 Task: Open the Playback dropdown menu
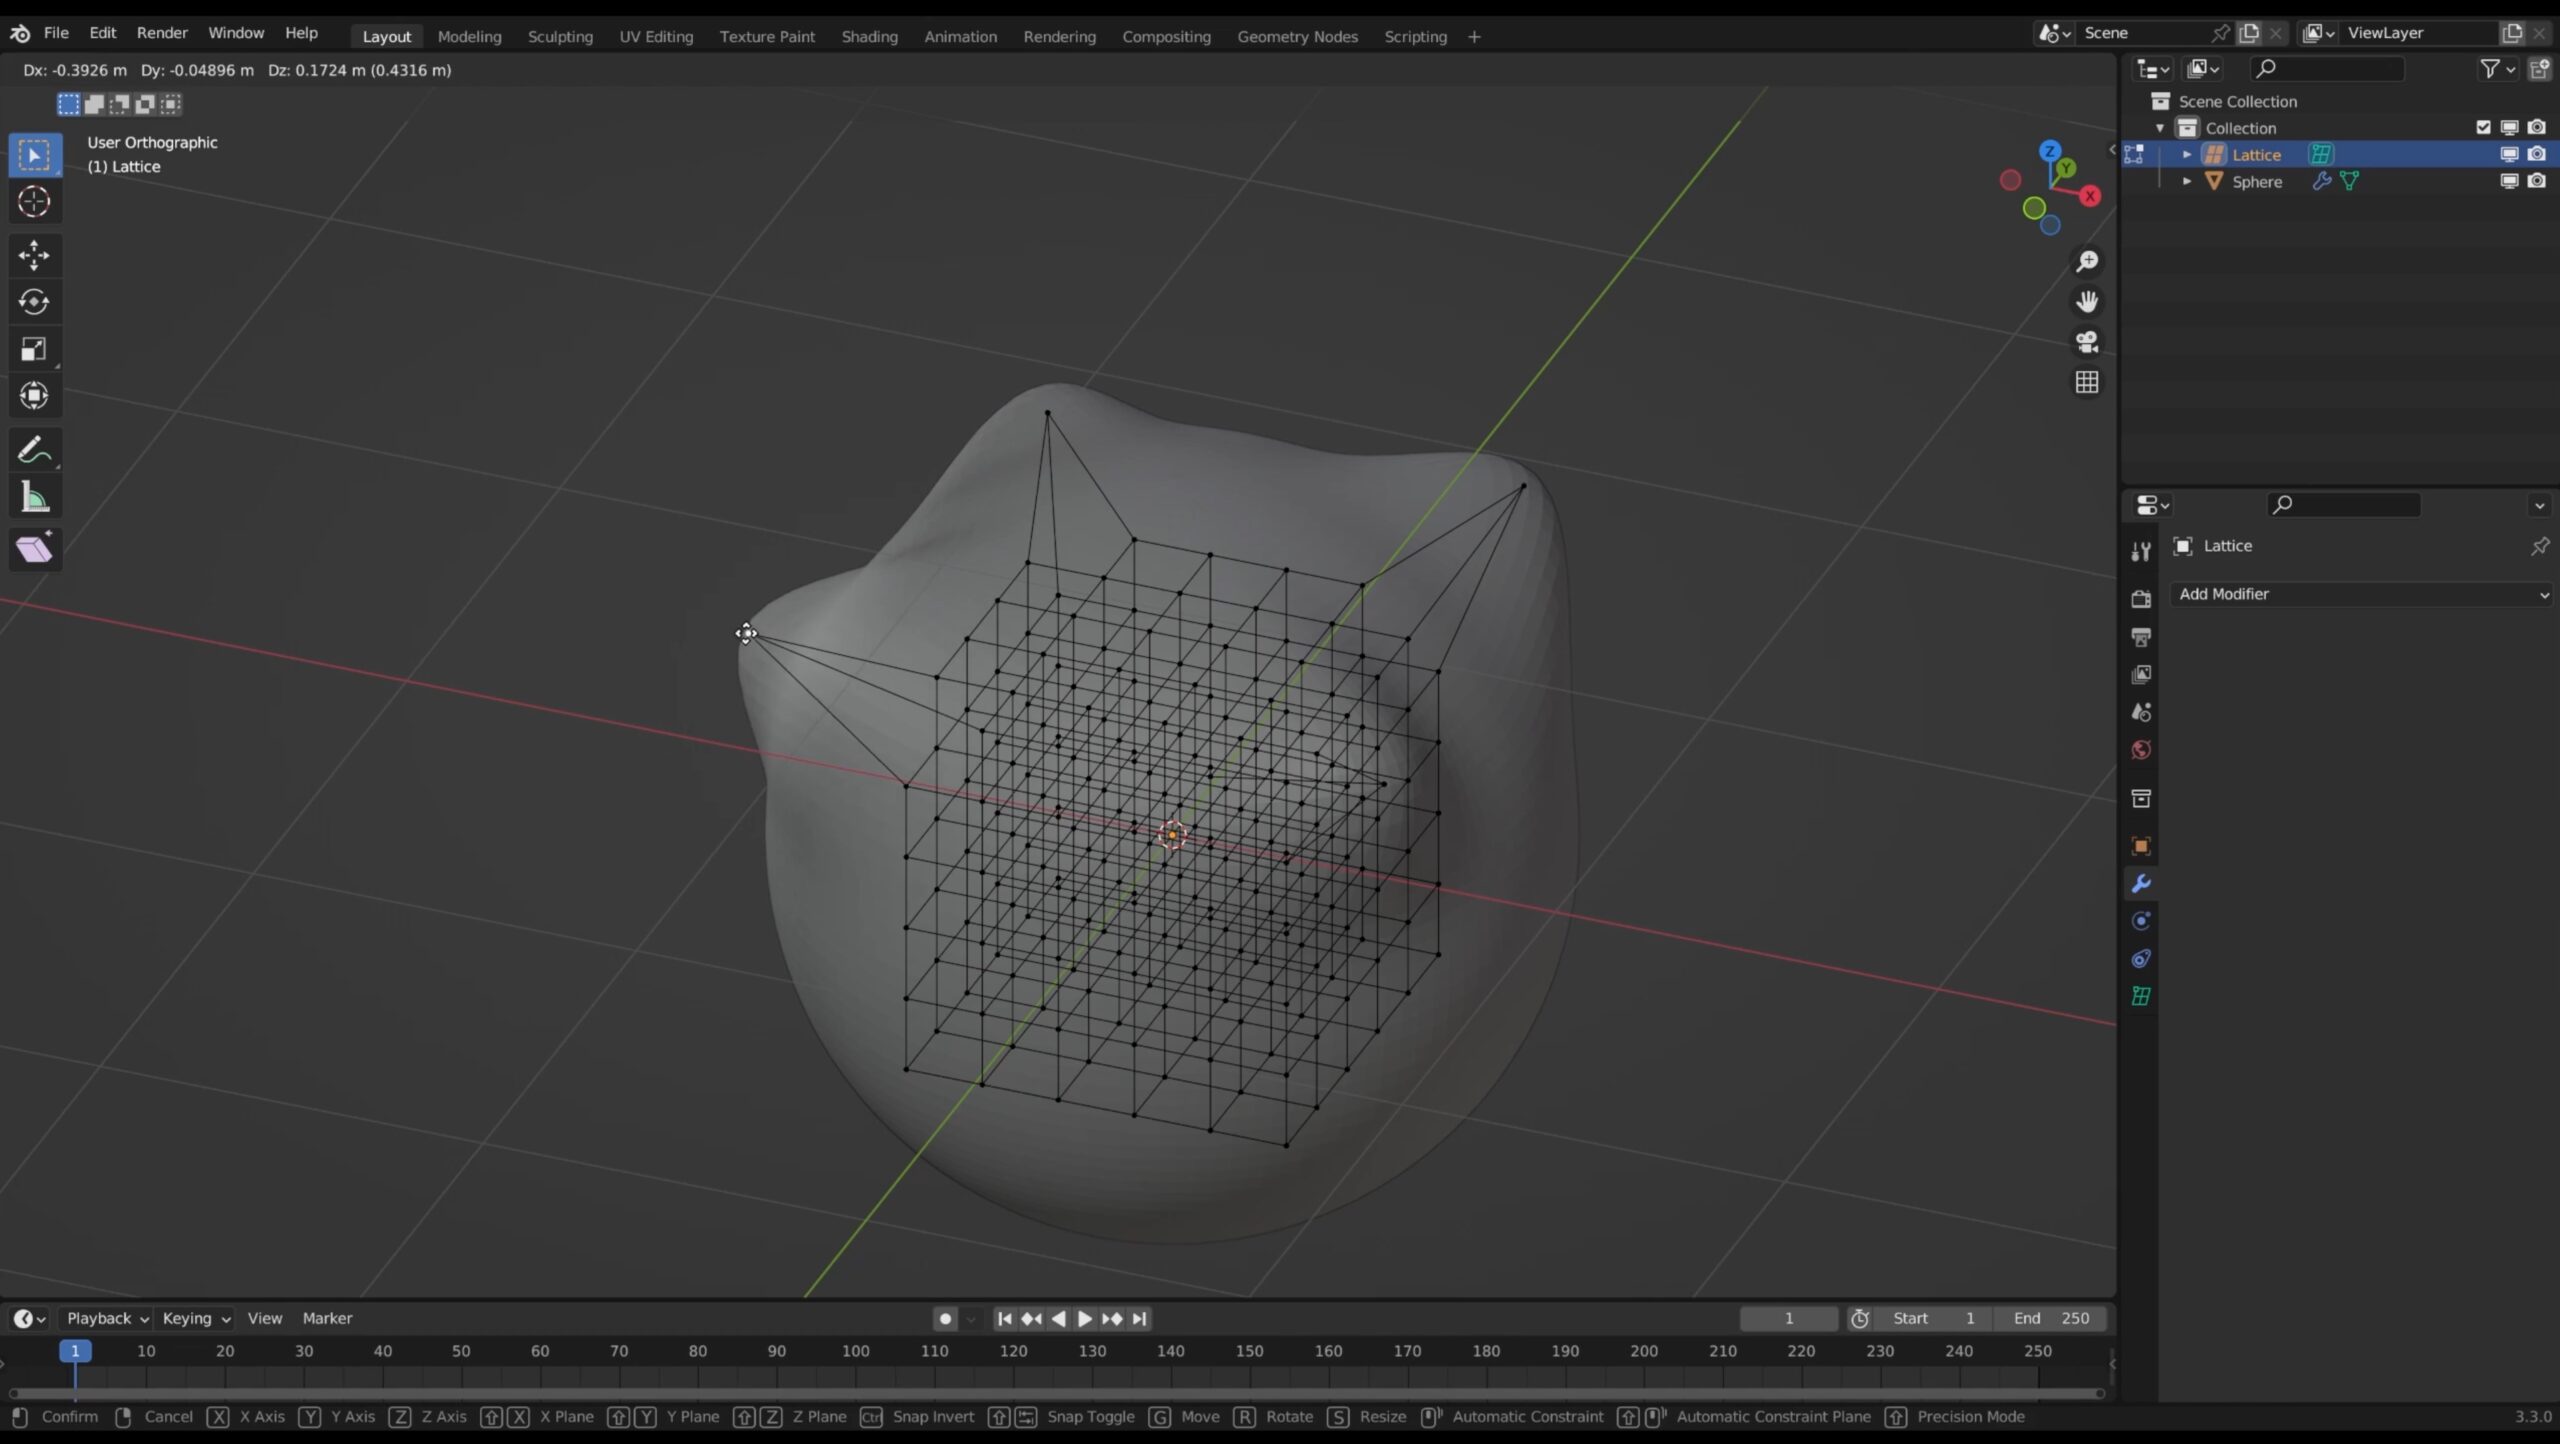point(107,1318)
